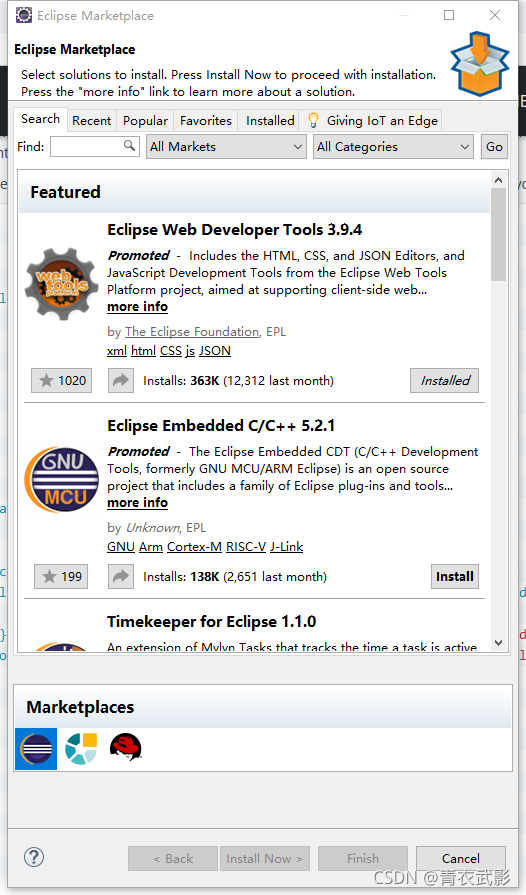Click the JSON tag link

click(215, 350)
